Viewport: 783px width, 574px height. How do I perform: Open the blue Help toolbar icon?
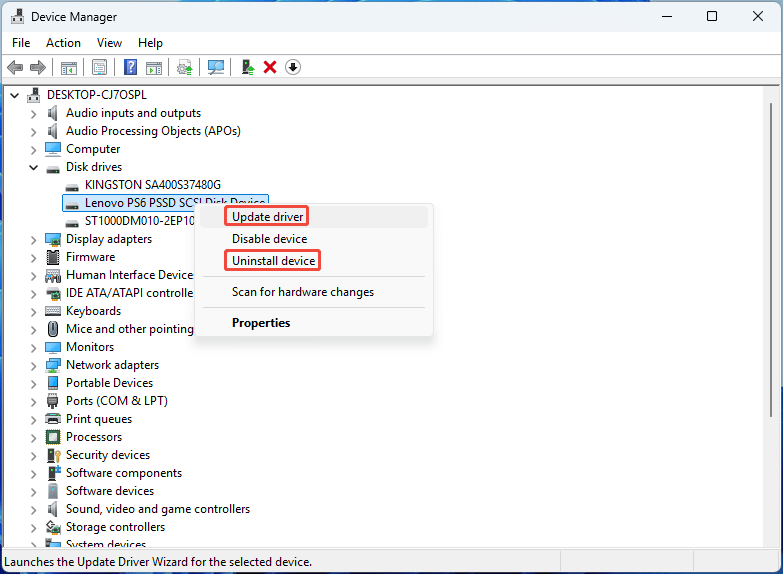click(130, 67)
